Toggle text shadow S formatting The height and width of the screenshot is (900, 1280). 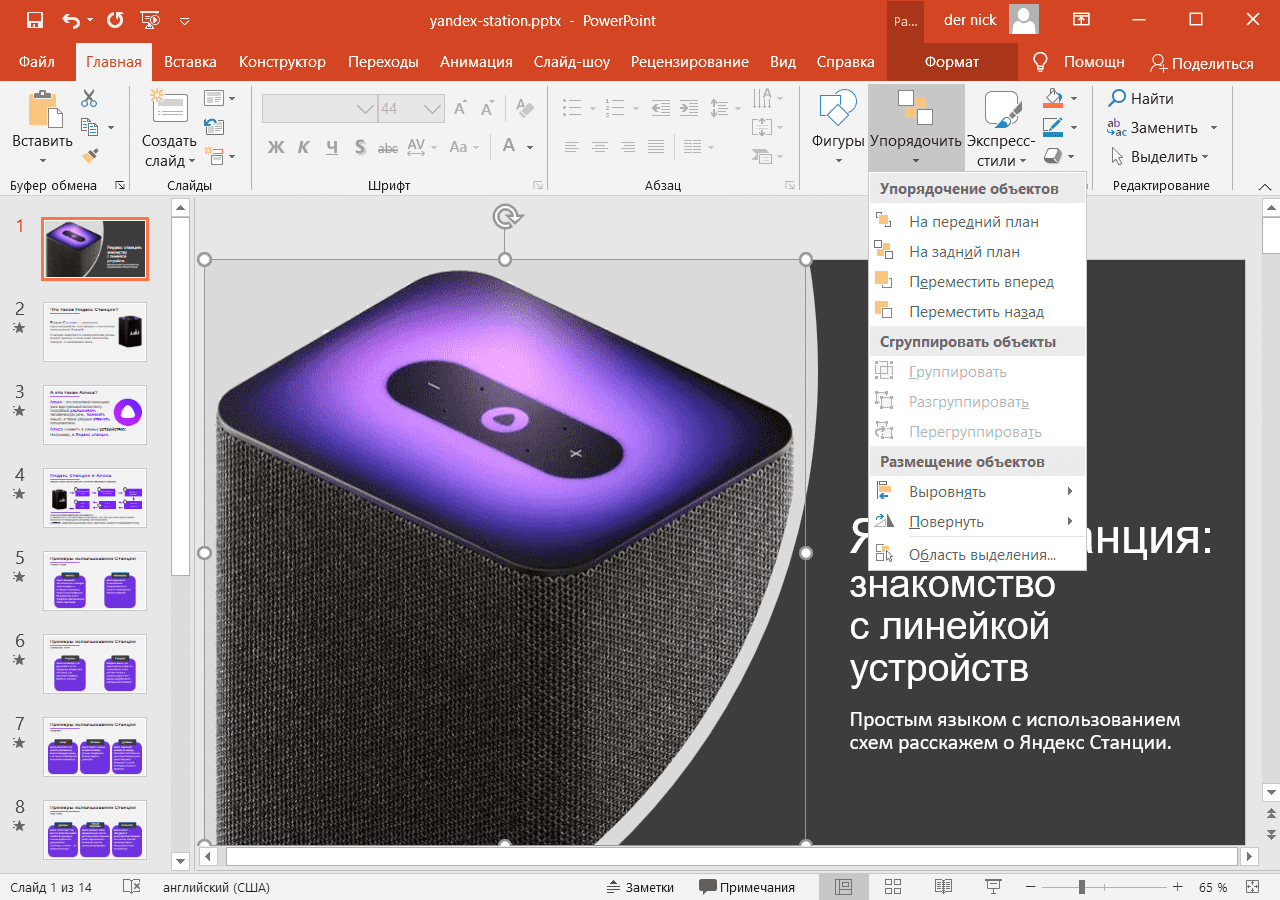pos(360,147)
